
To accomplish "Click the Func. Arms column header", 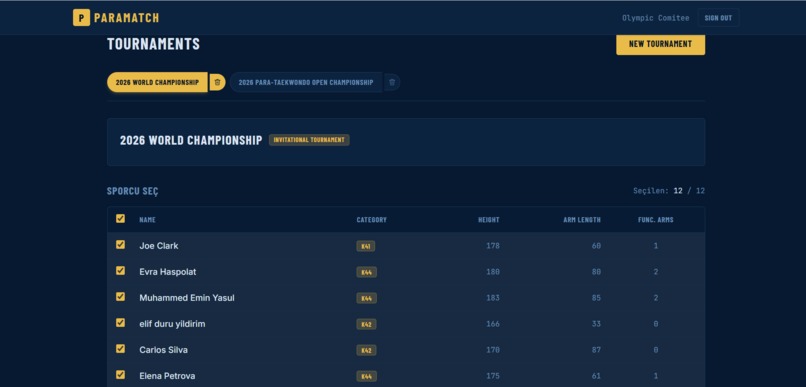I will click(656, 220).
